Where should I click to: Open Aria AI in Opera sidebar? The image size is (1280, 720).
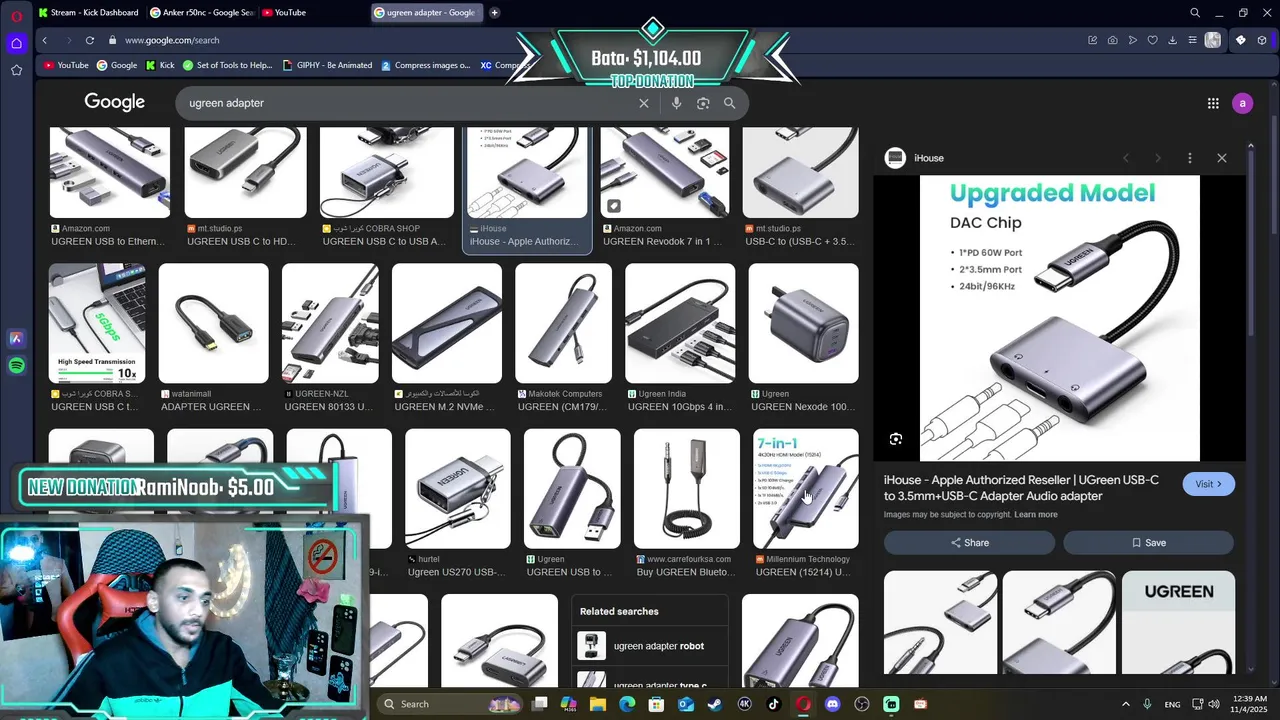click(x=16, y=339)
